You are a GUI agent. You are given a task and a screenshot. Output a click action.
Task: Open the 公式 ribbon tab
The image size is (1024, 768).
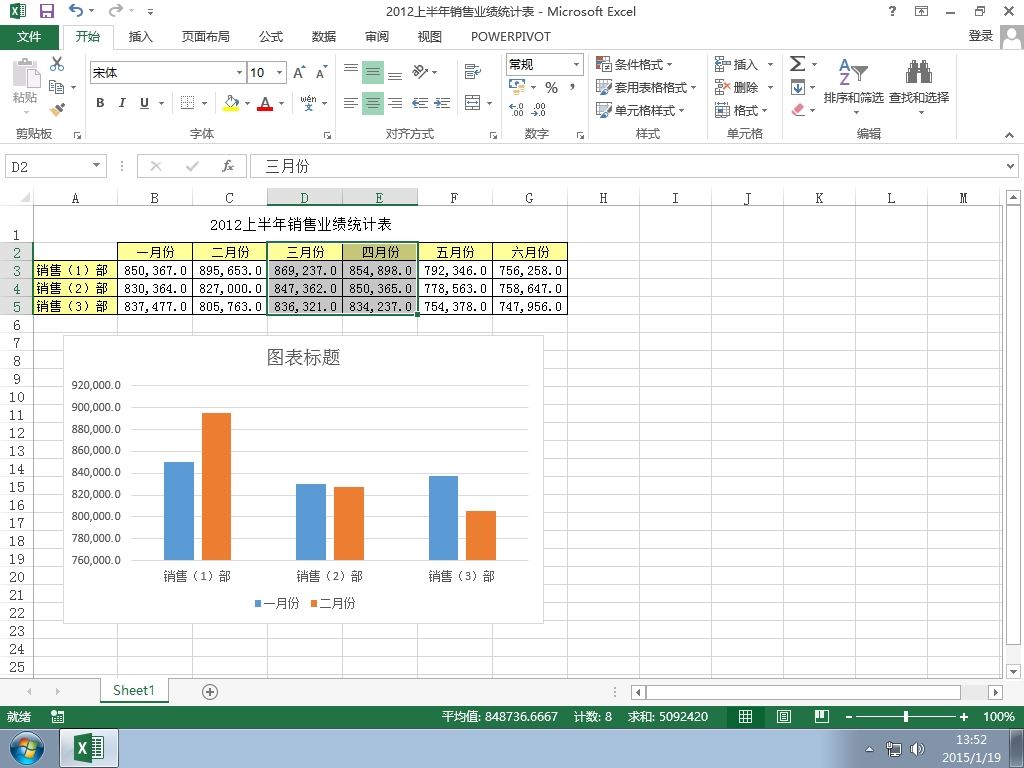click(x=270, y=37)
